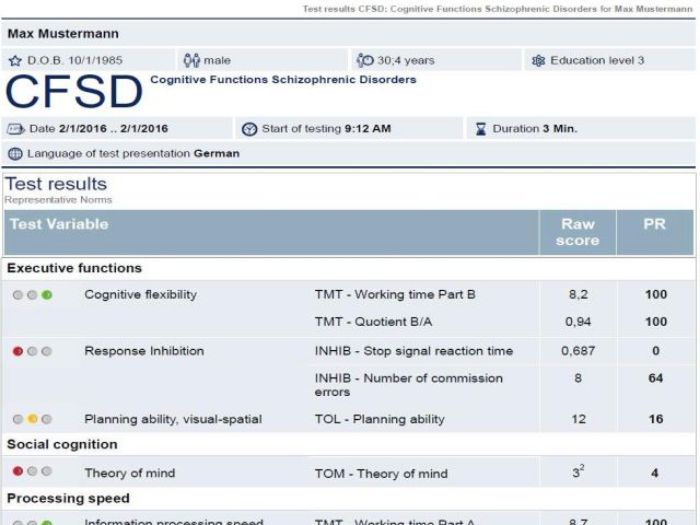
Task: Click the green indicator dot for Cognitive flexibility
Action: coord(46,295)
